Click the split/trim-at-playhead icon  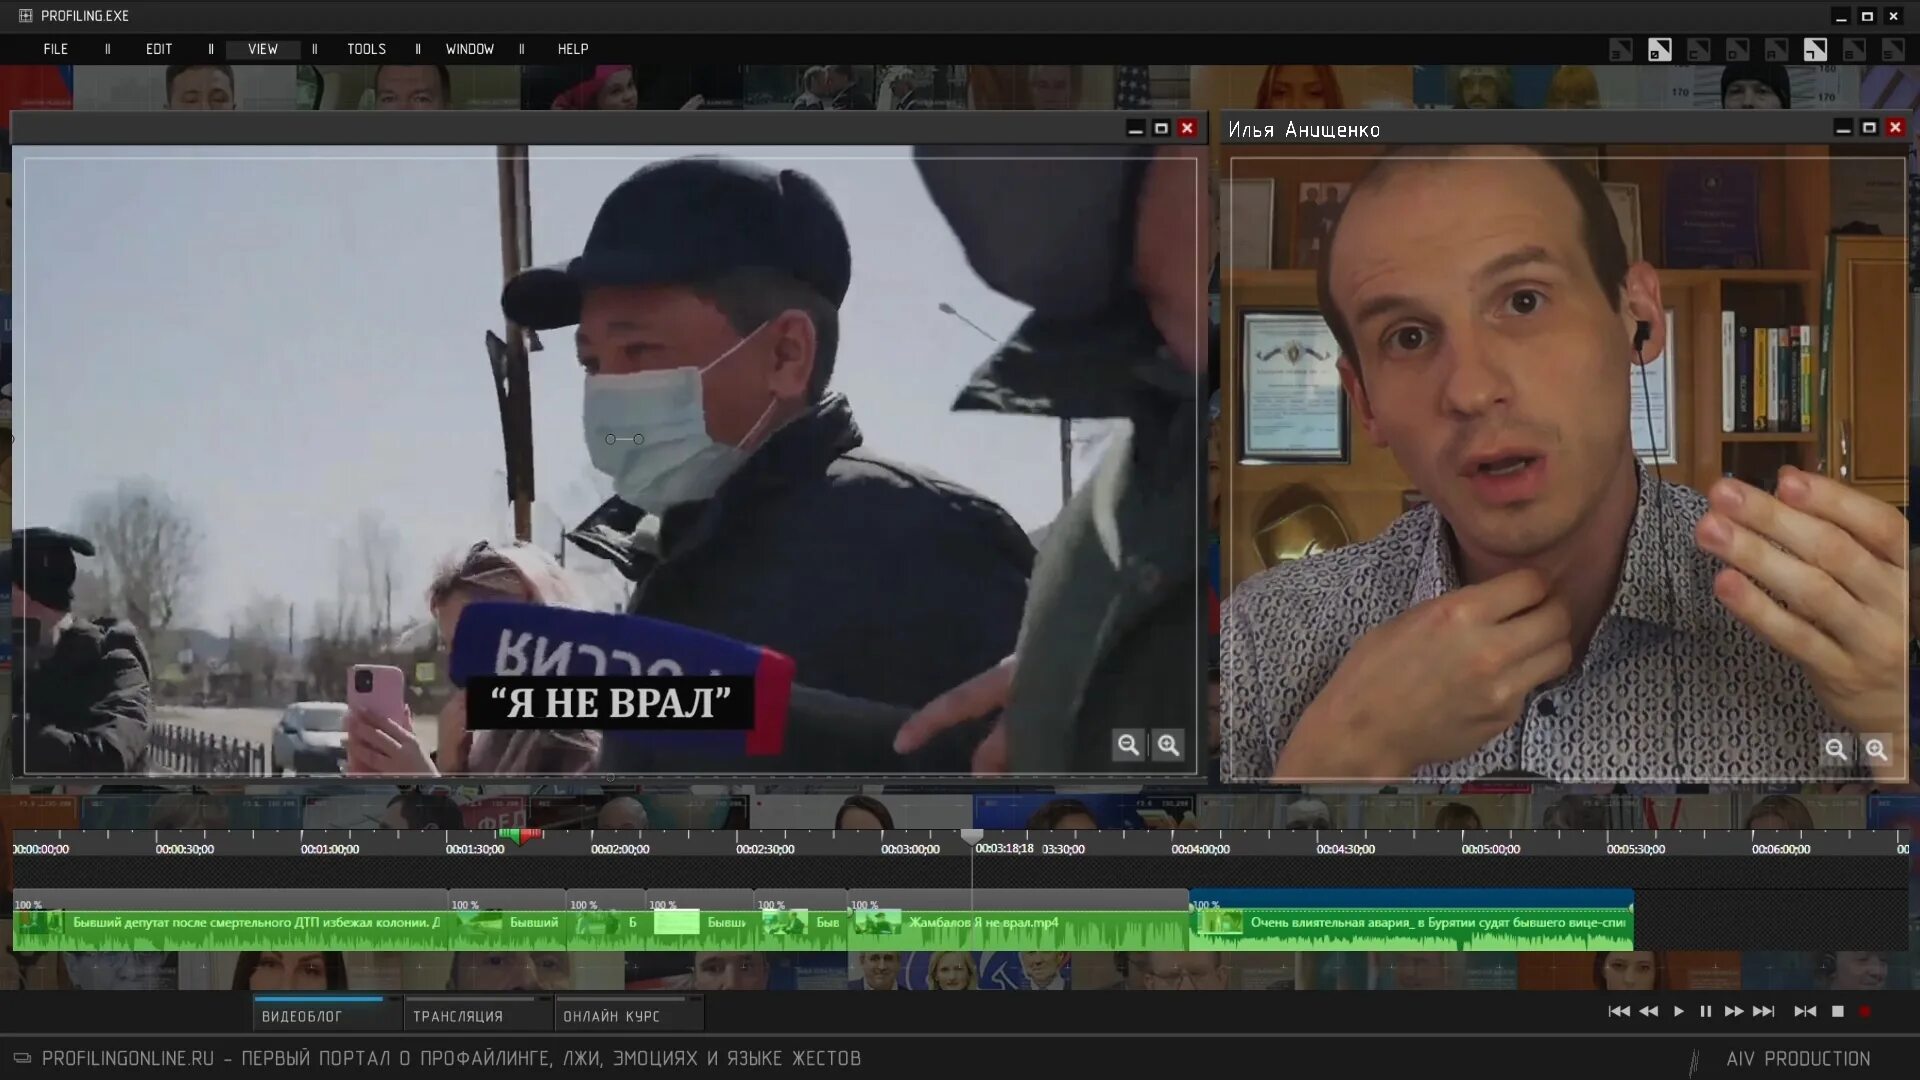[x=1805, y=1011]
